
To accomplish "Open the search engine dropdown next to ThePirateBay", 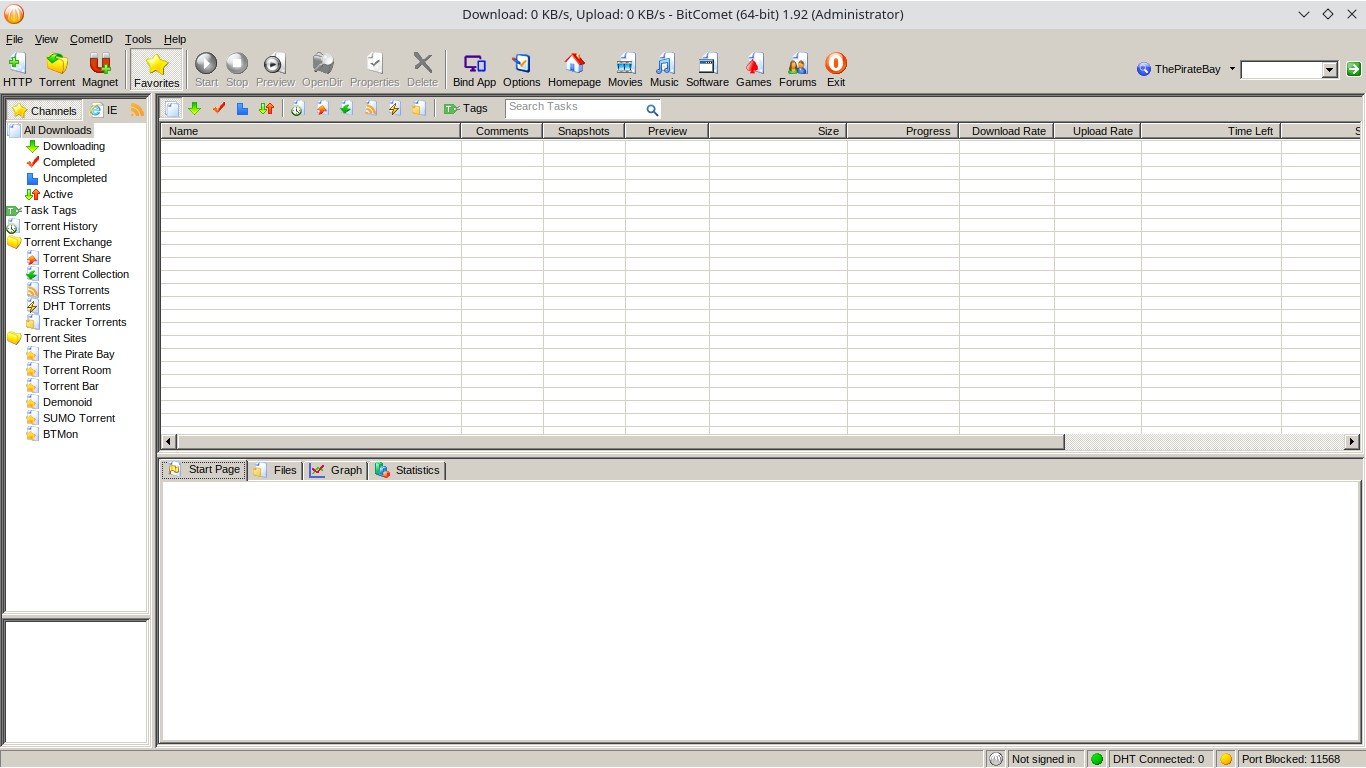I will point(1234,69).
